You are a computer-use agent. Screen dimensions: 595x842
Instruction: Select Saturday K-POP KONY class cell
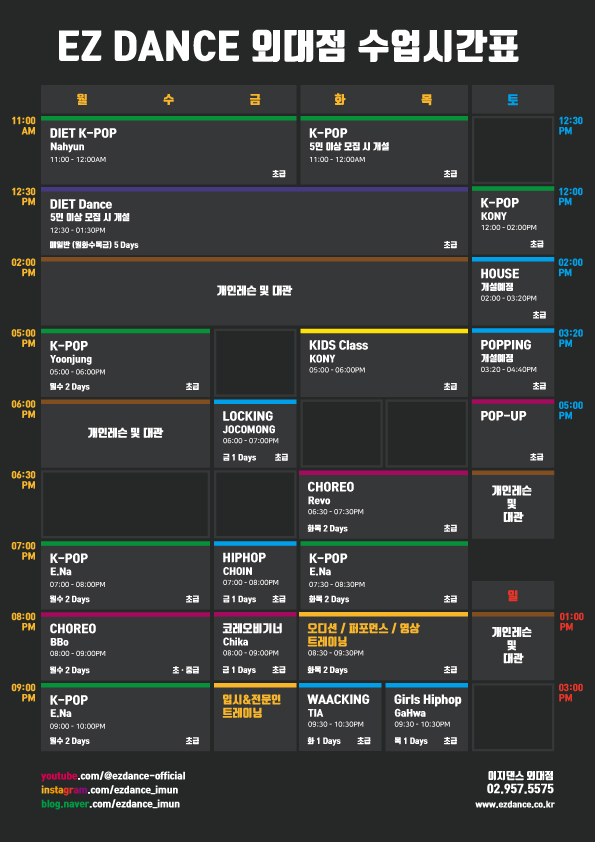(513, 221)
